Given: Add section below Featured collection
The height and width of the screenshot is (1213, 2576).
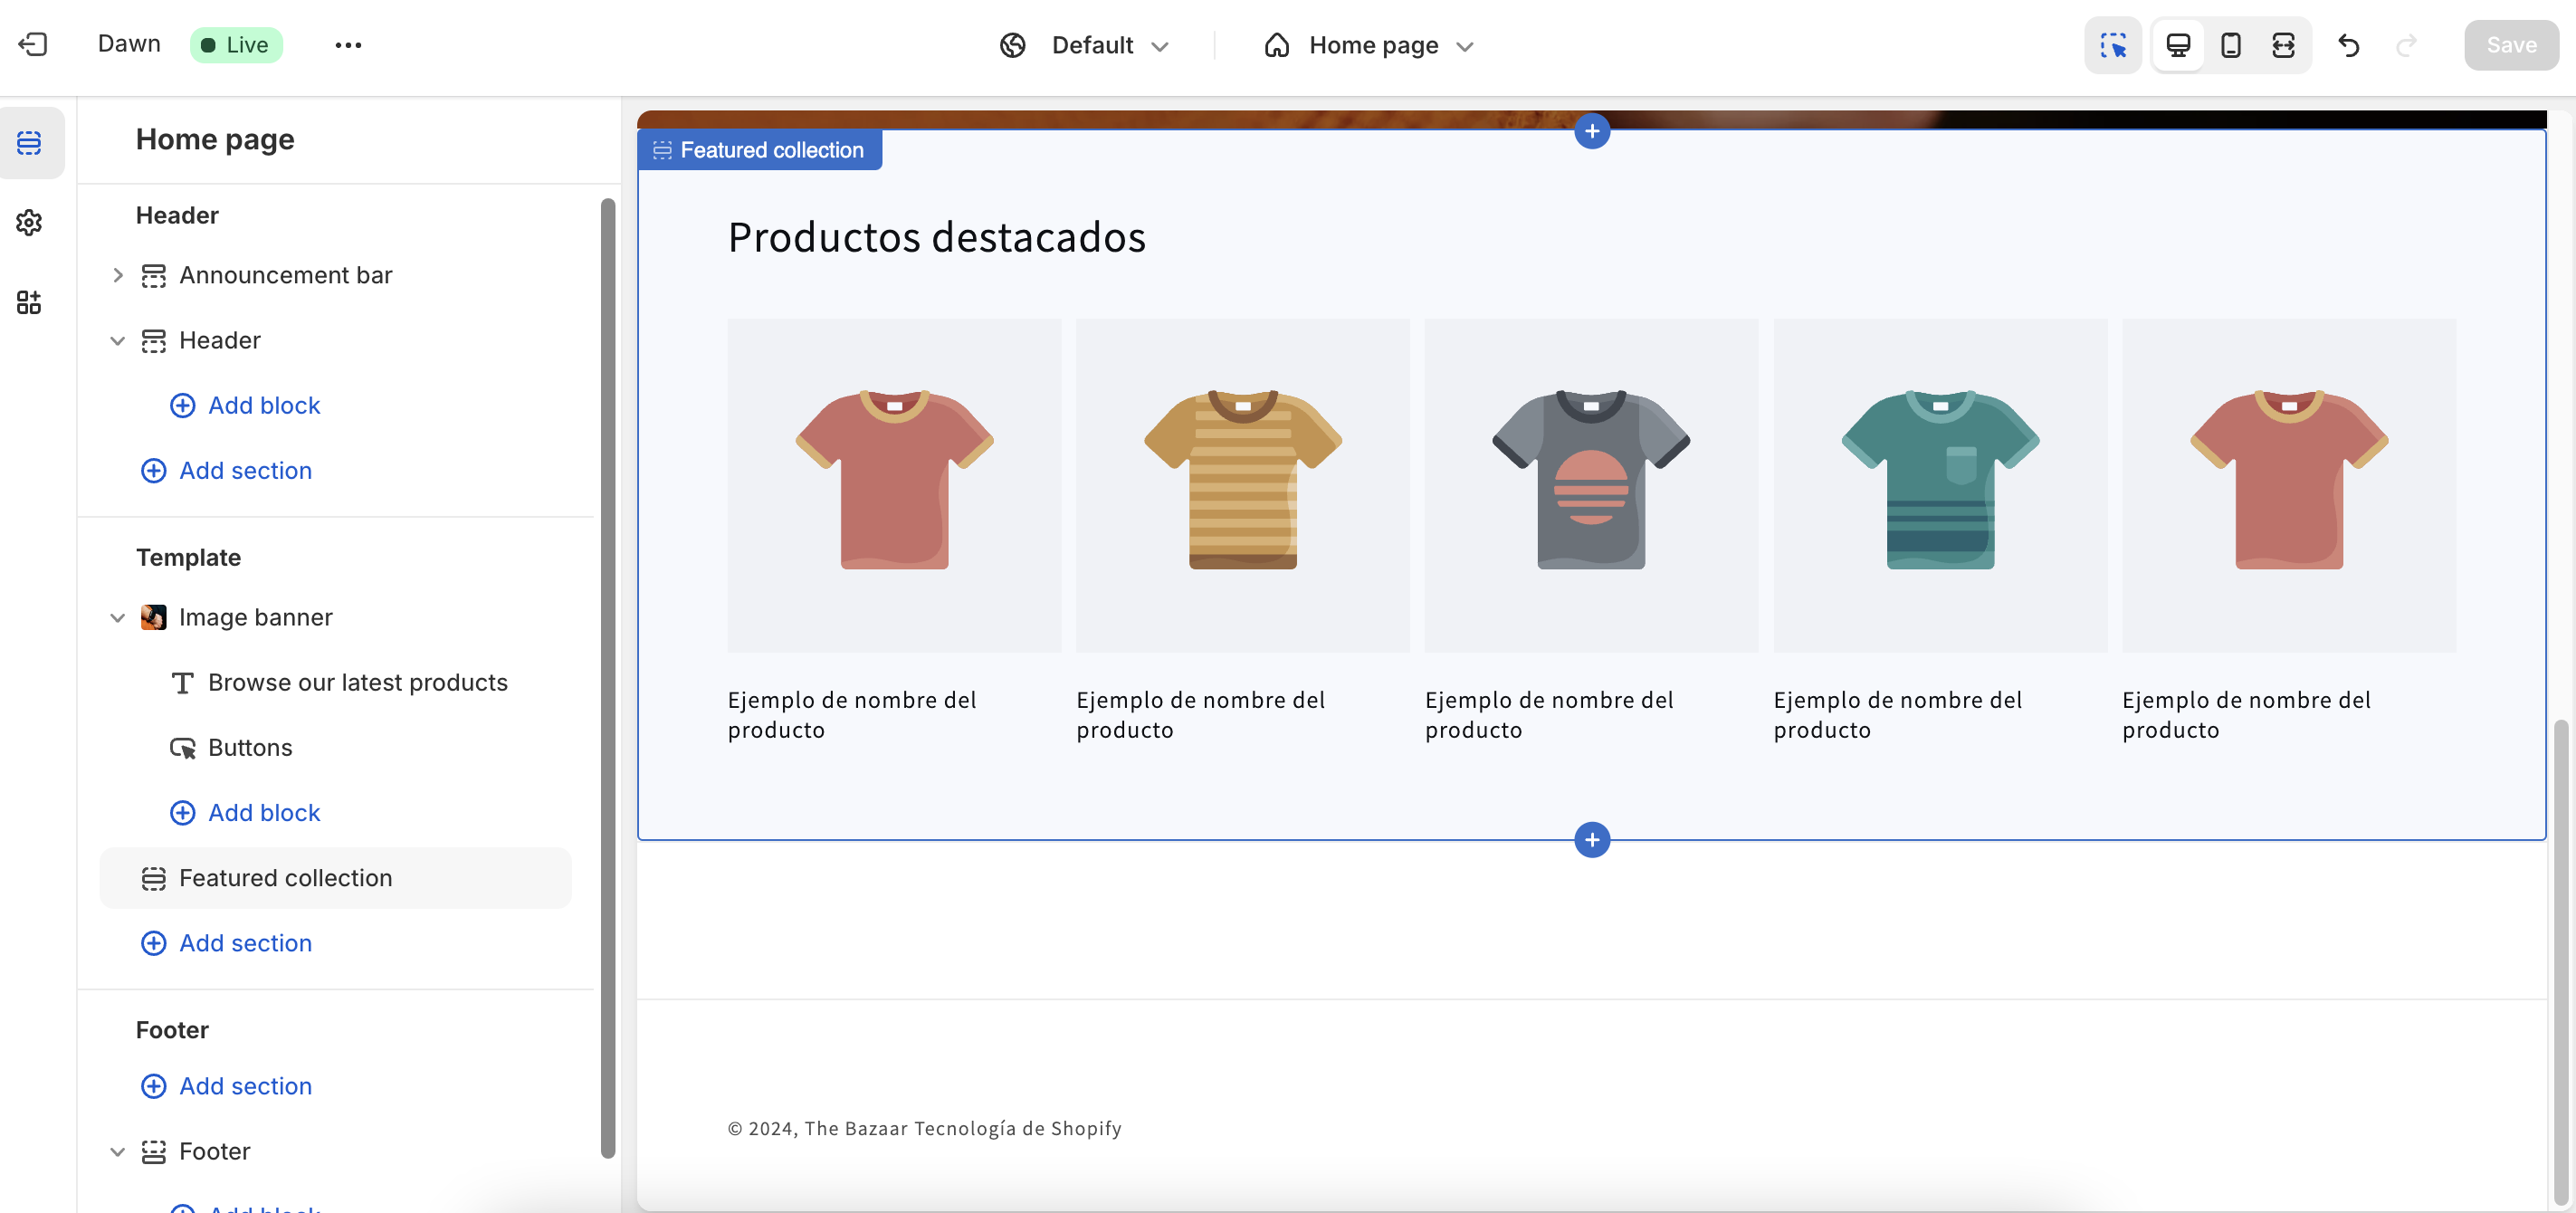Looking at the screenshot, I should click(1591, 839).
